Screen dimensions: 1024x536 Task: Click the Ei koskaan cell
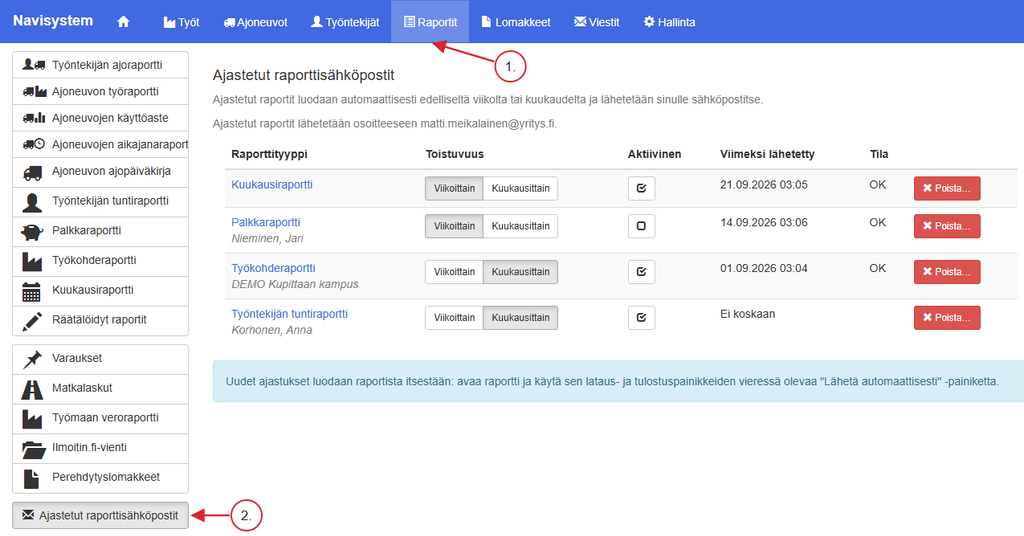747,314
